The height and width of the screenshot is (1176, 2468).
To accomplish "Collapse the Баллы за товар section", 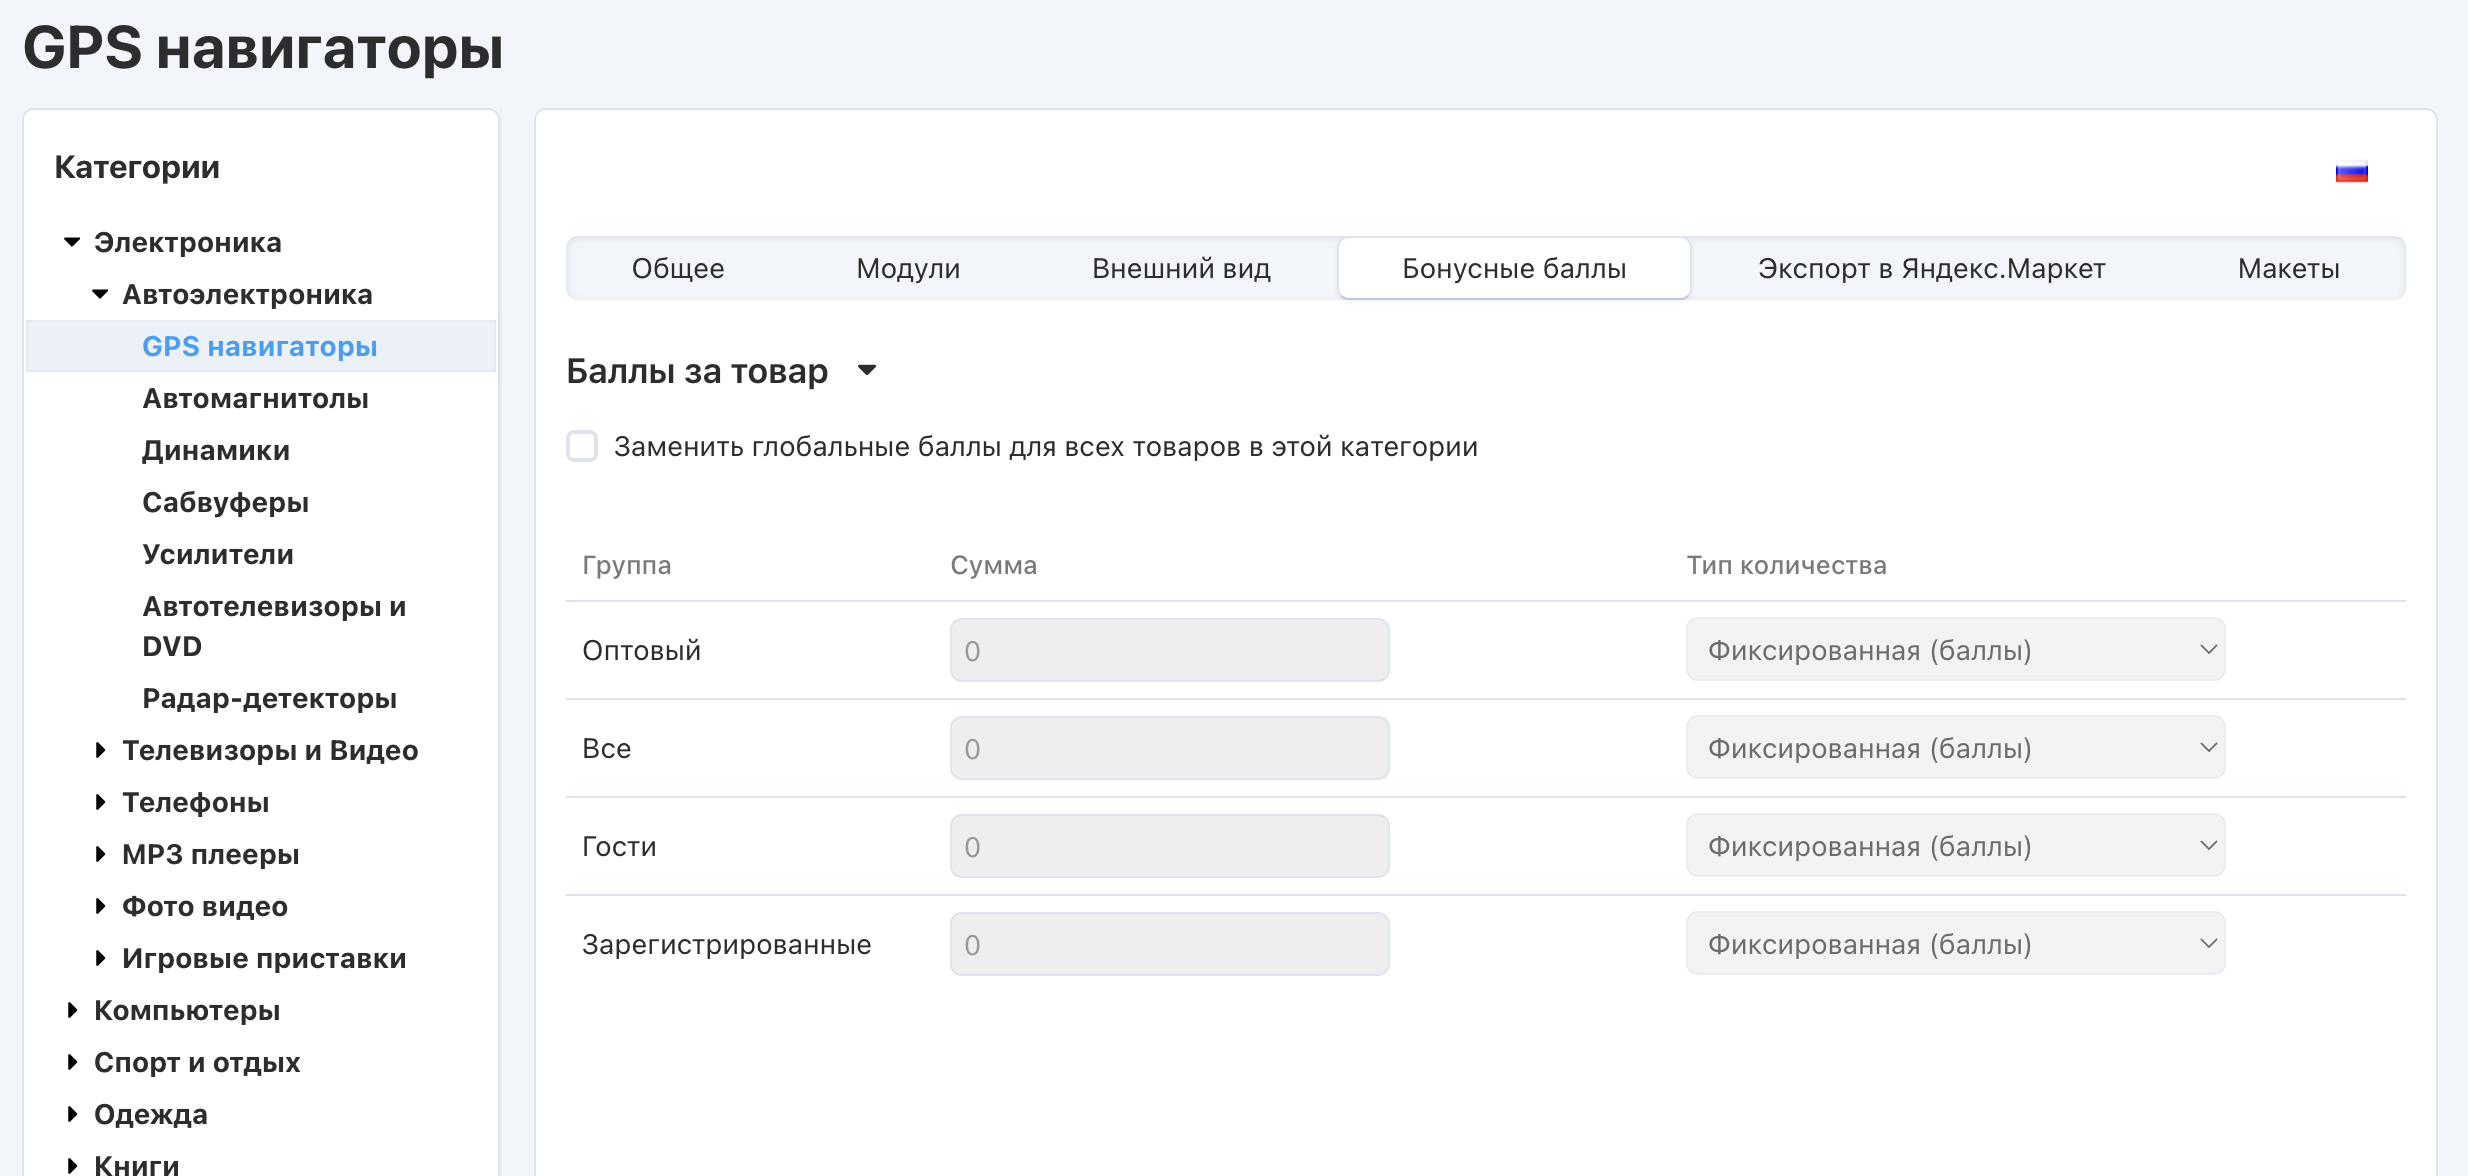I will tap(867, 371).
